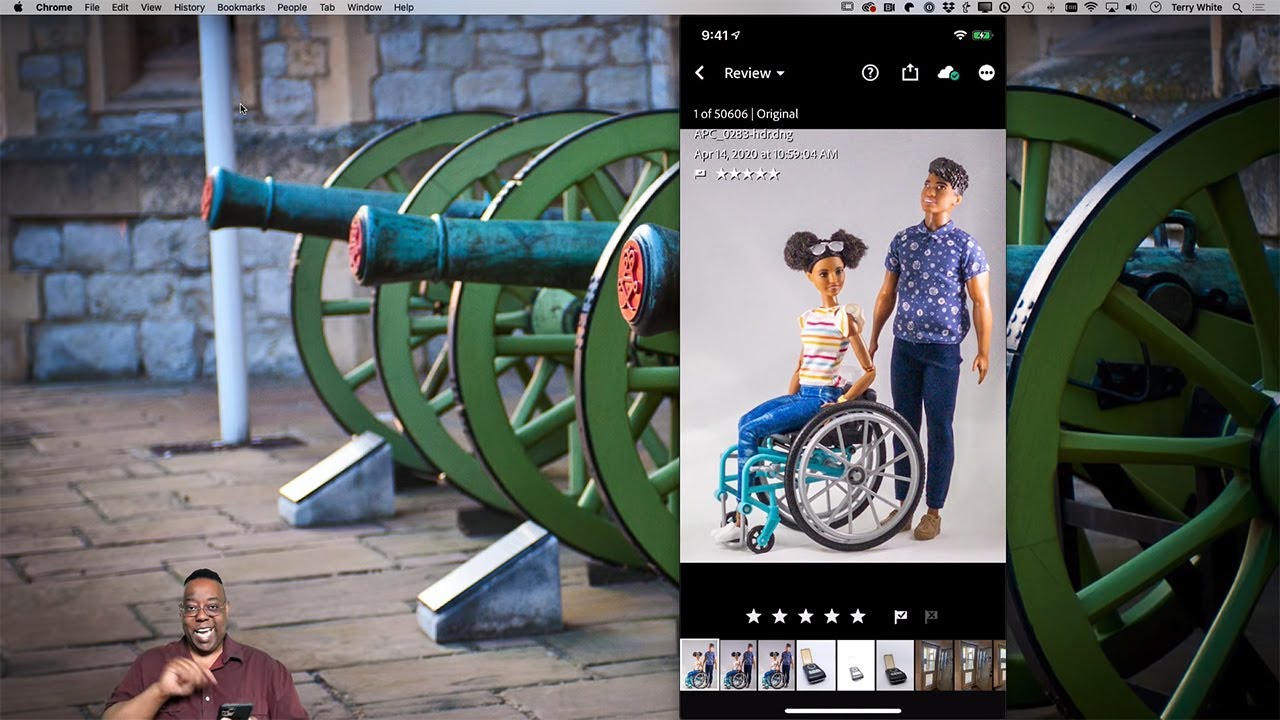Open the AirPlay display menu icon

point(1112,7)
